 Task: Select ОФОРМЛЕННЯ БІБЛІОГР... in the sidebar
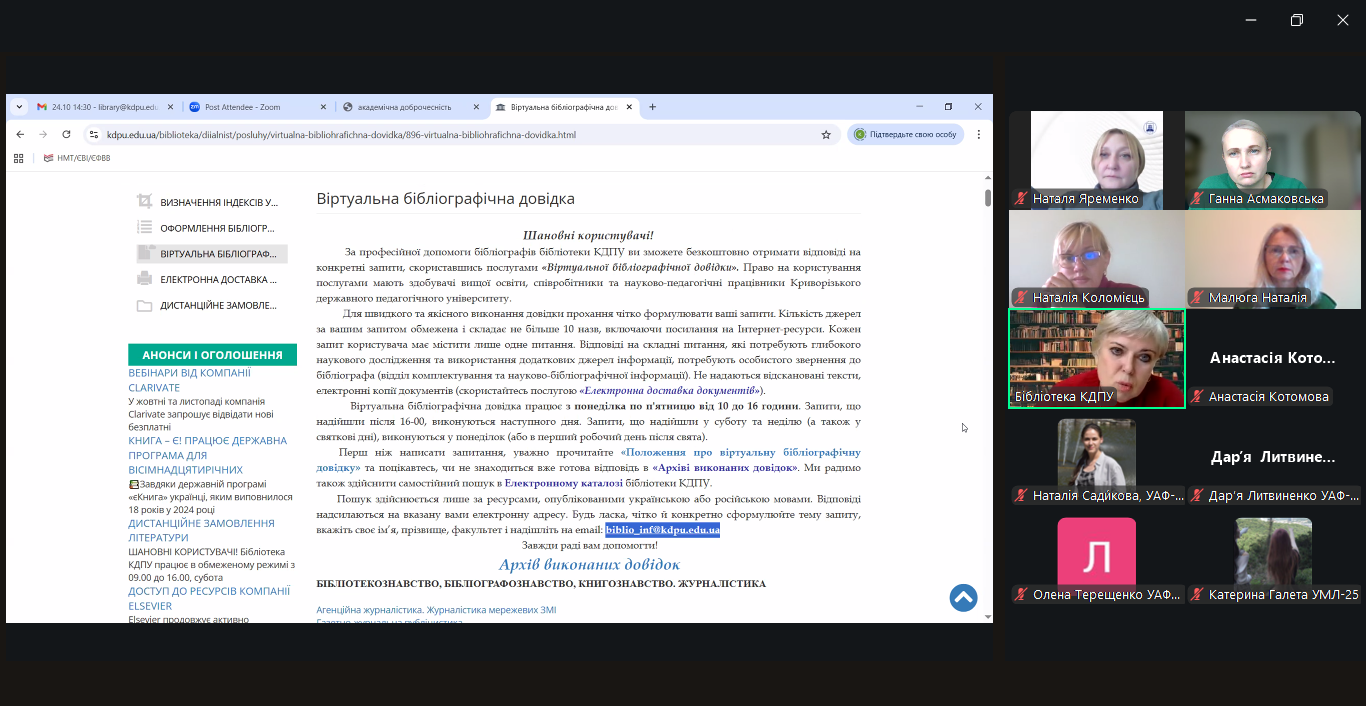pos(217,228)
